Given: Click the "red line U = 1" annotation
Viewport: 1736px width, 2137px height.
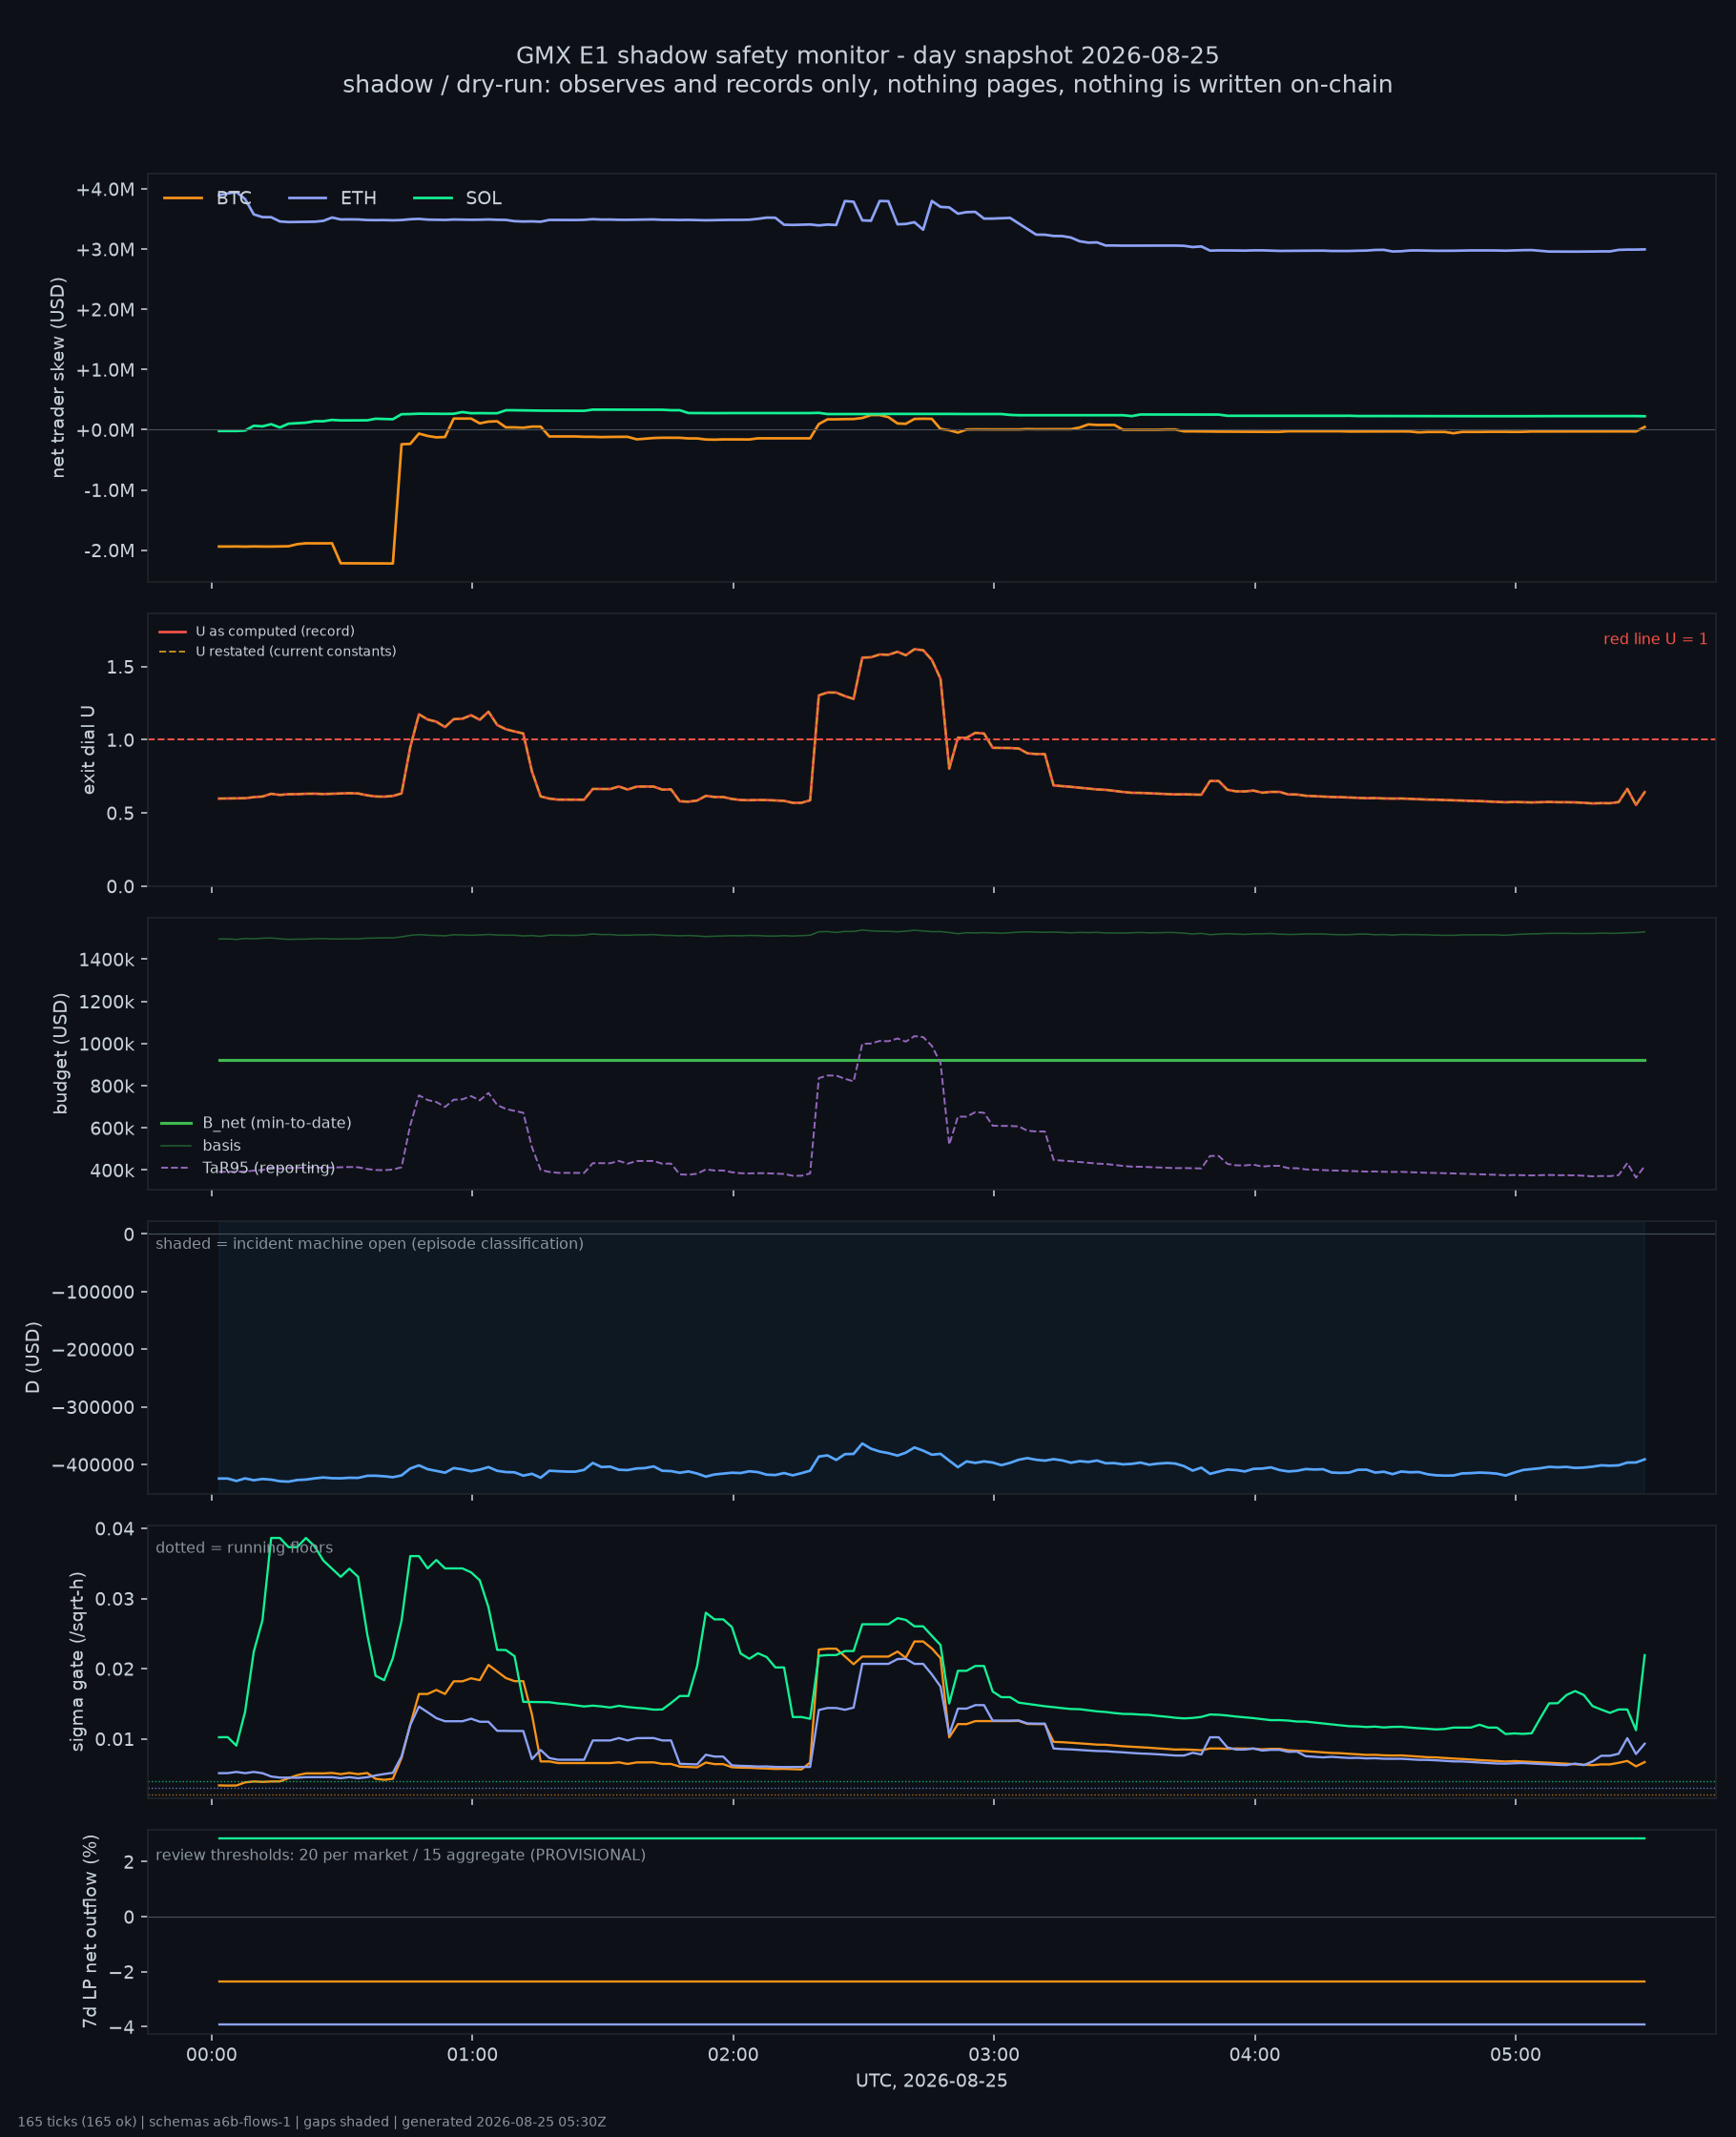Looking at the screenshot, I should [1655, 639].
